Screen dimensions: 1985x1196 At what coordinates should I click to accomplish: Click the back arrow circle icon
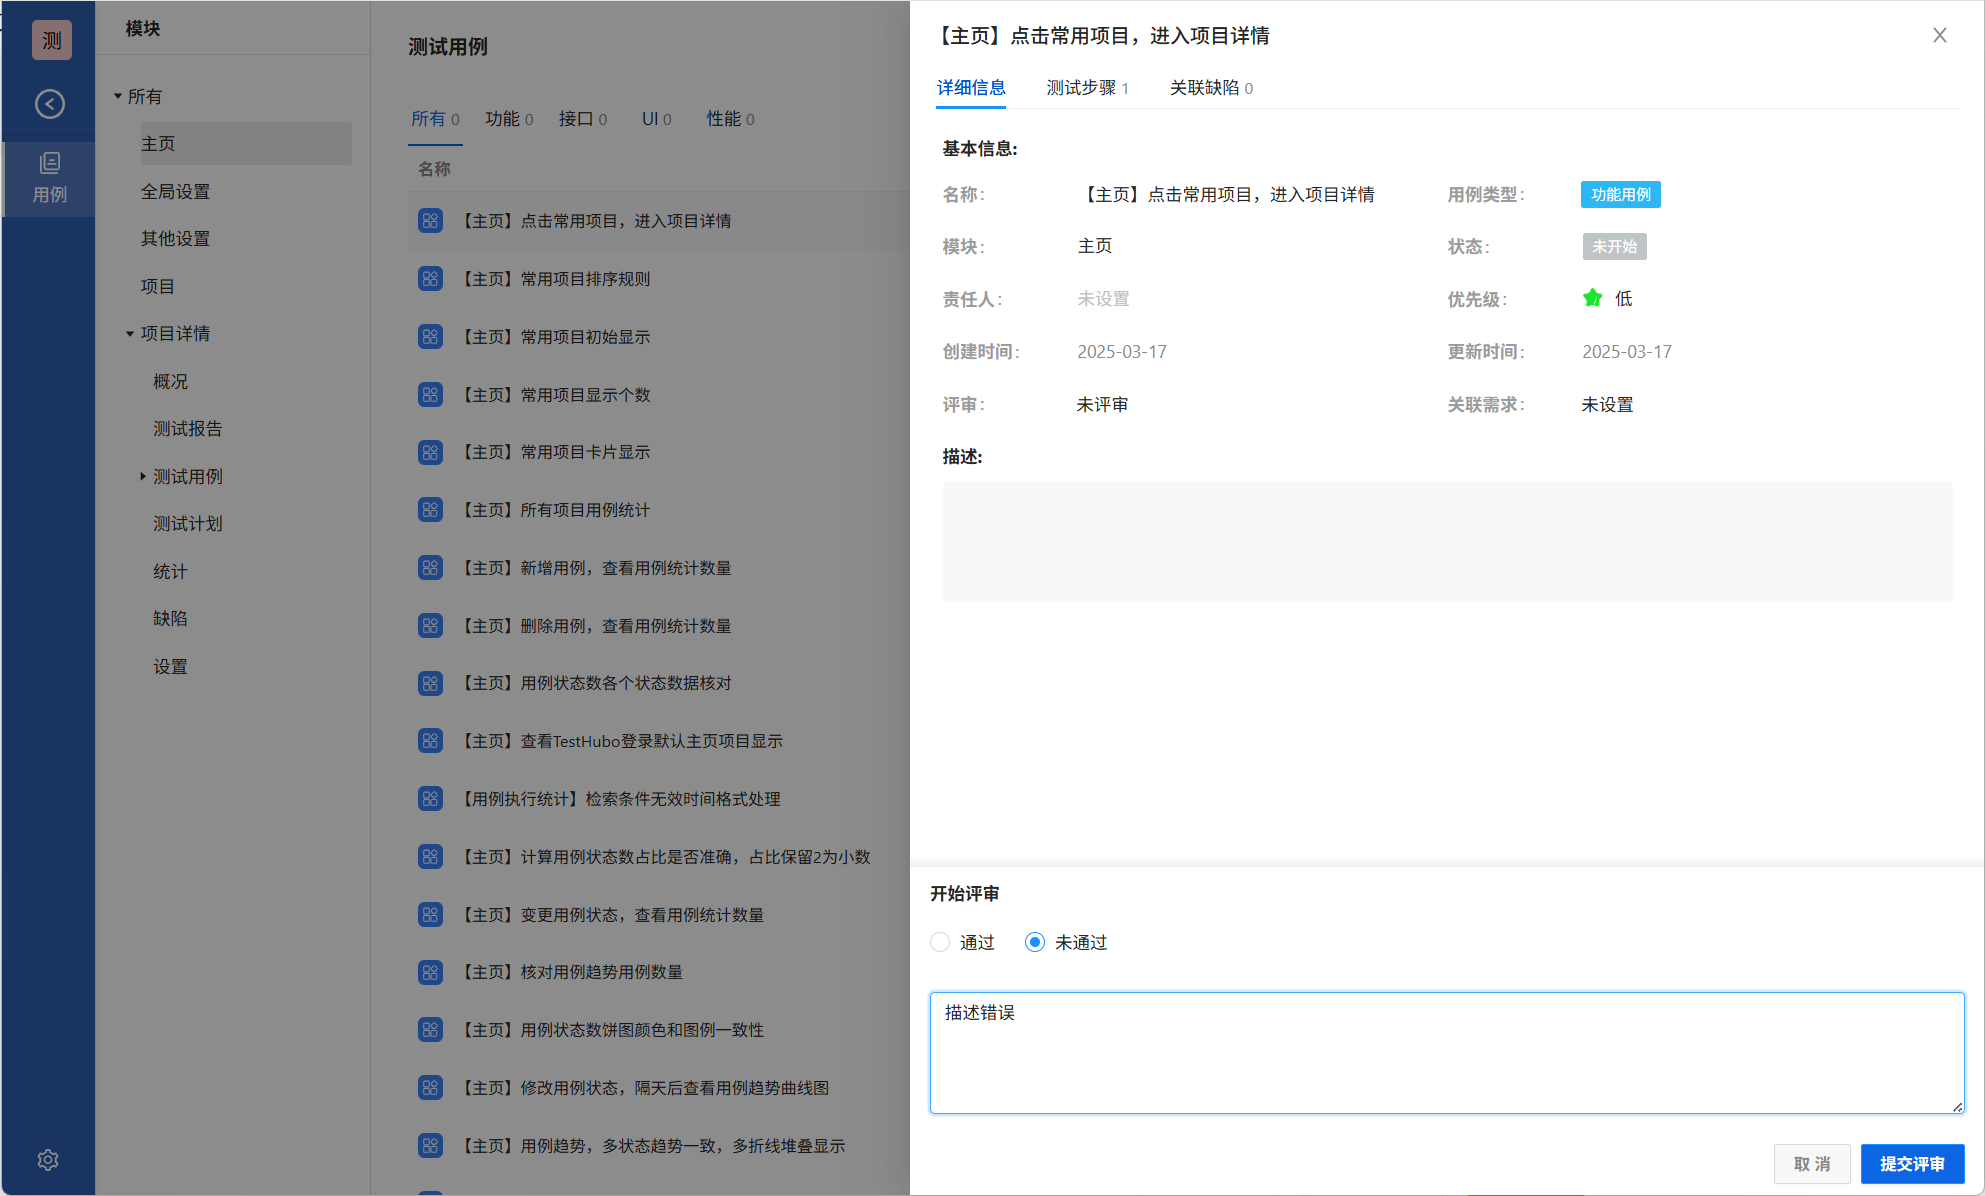pyautogui.click(x=50, y=104)
